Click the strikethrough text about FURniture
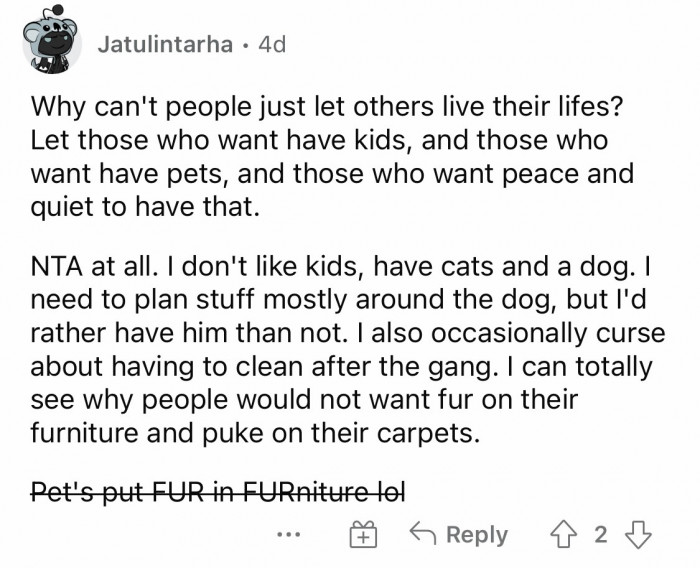 [218, 492]
